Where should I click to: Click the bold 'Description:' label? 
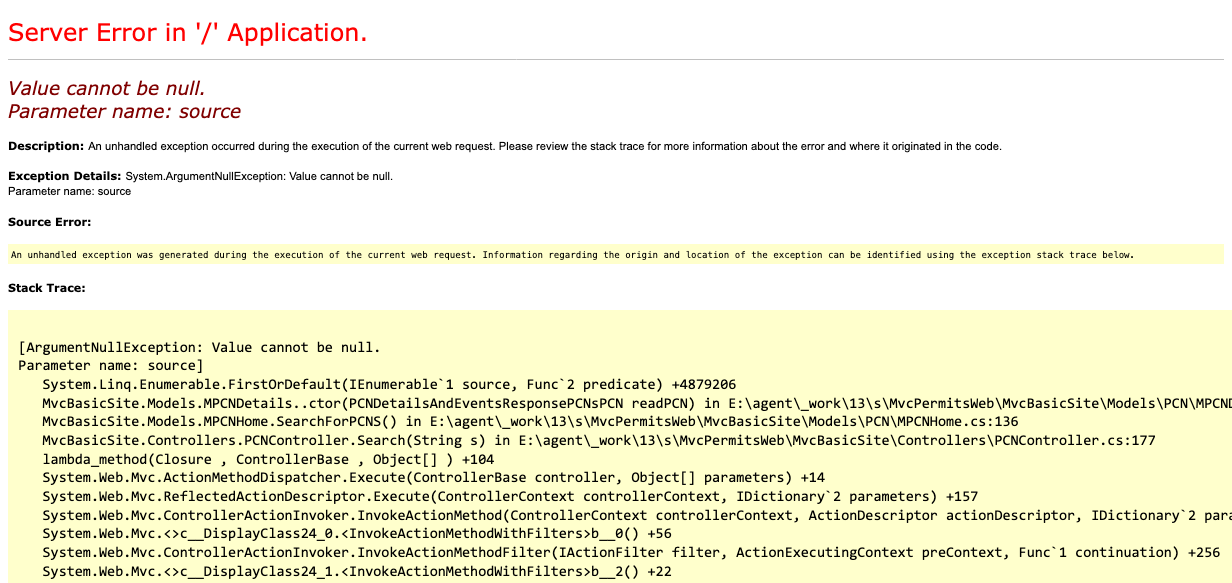coord(46,146)
